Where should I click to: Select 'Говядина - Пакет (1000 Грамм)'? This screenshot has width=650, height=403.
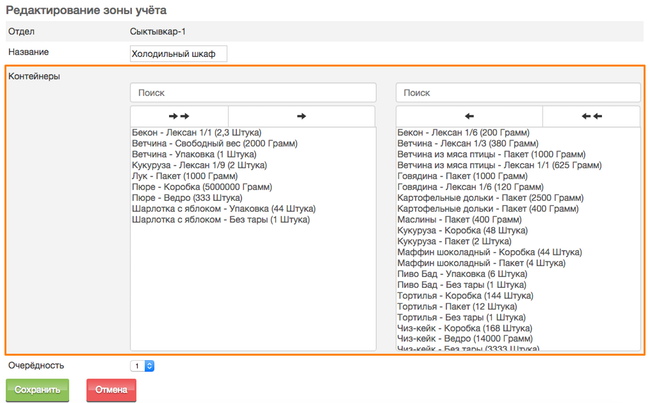(463, 176)
